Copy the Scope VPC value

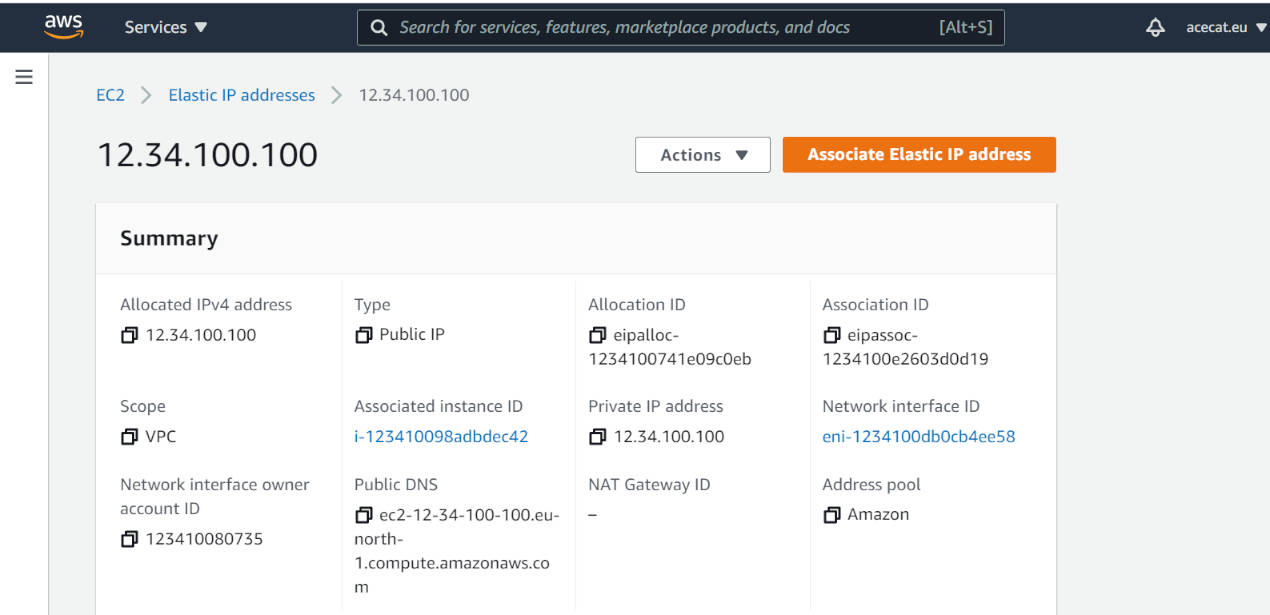pyautogui.click(x=129, y=437)
